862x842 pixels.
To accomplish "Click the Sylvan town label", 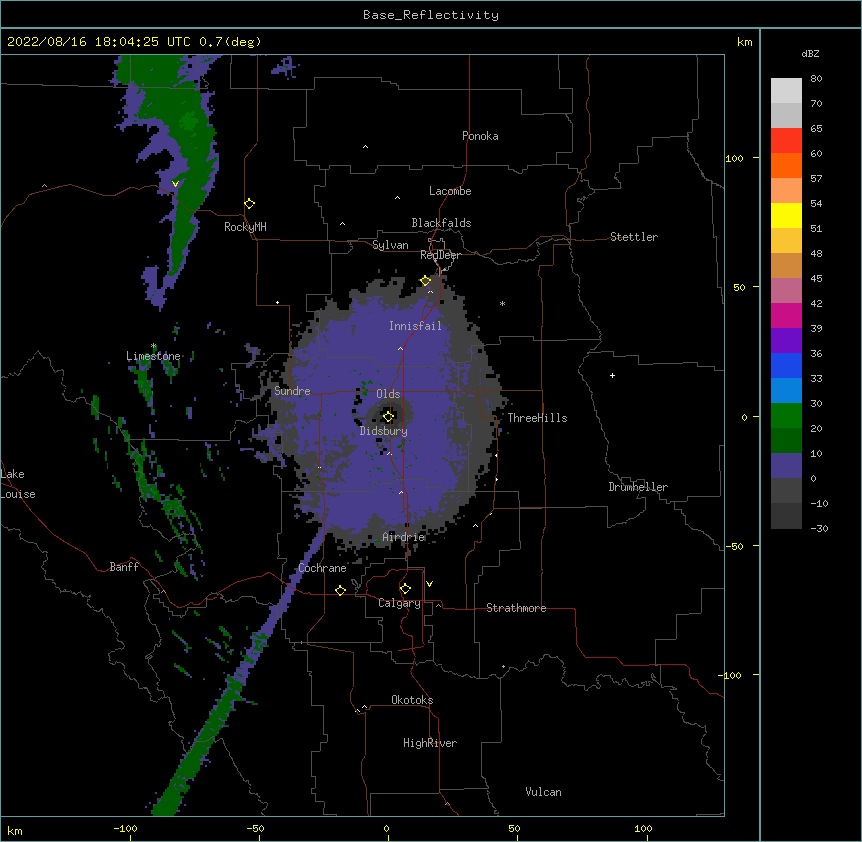I will pos(390,245).
